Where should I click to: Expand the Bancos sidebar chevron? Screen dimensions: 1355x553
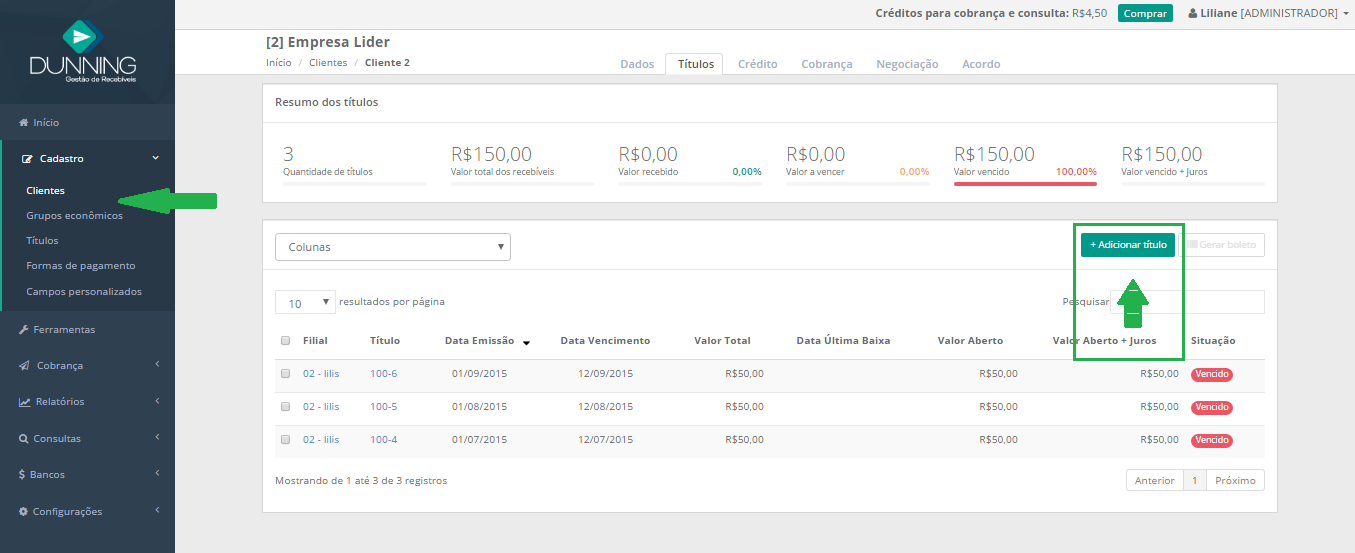pyautogui.click(x=157, y=474)
